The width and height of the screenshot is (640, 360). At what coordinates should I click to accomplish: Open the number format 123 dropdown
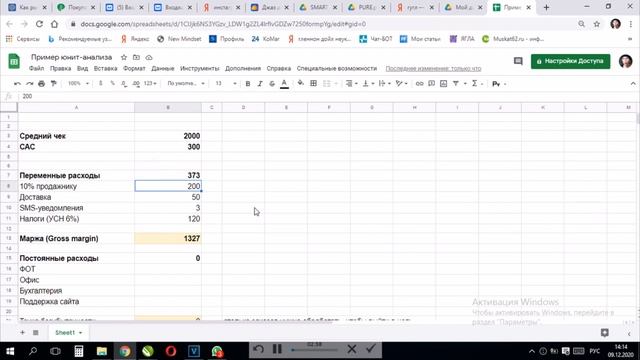[150, 83]
